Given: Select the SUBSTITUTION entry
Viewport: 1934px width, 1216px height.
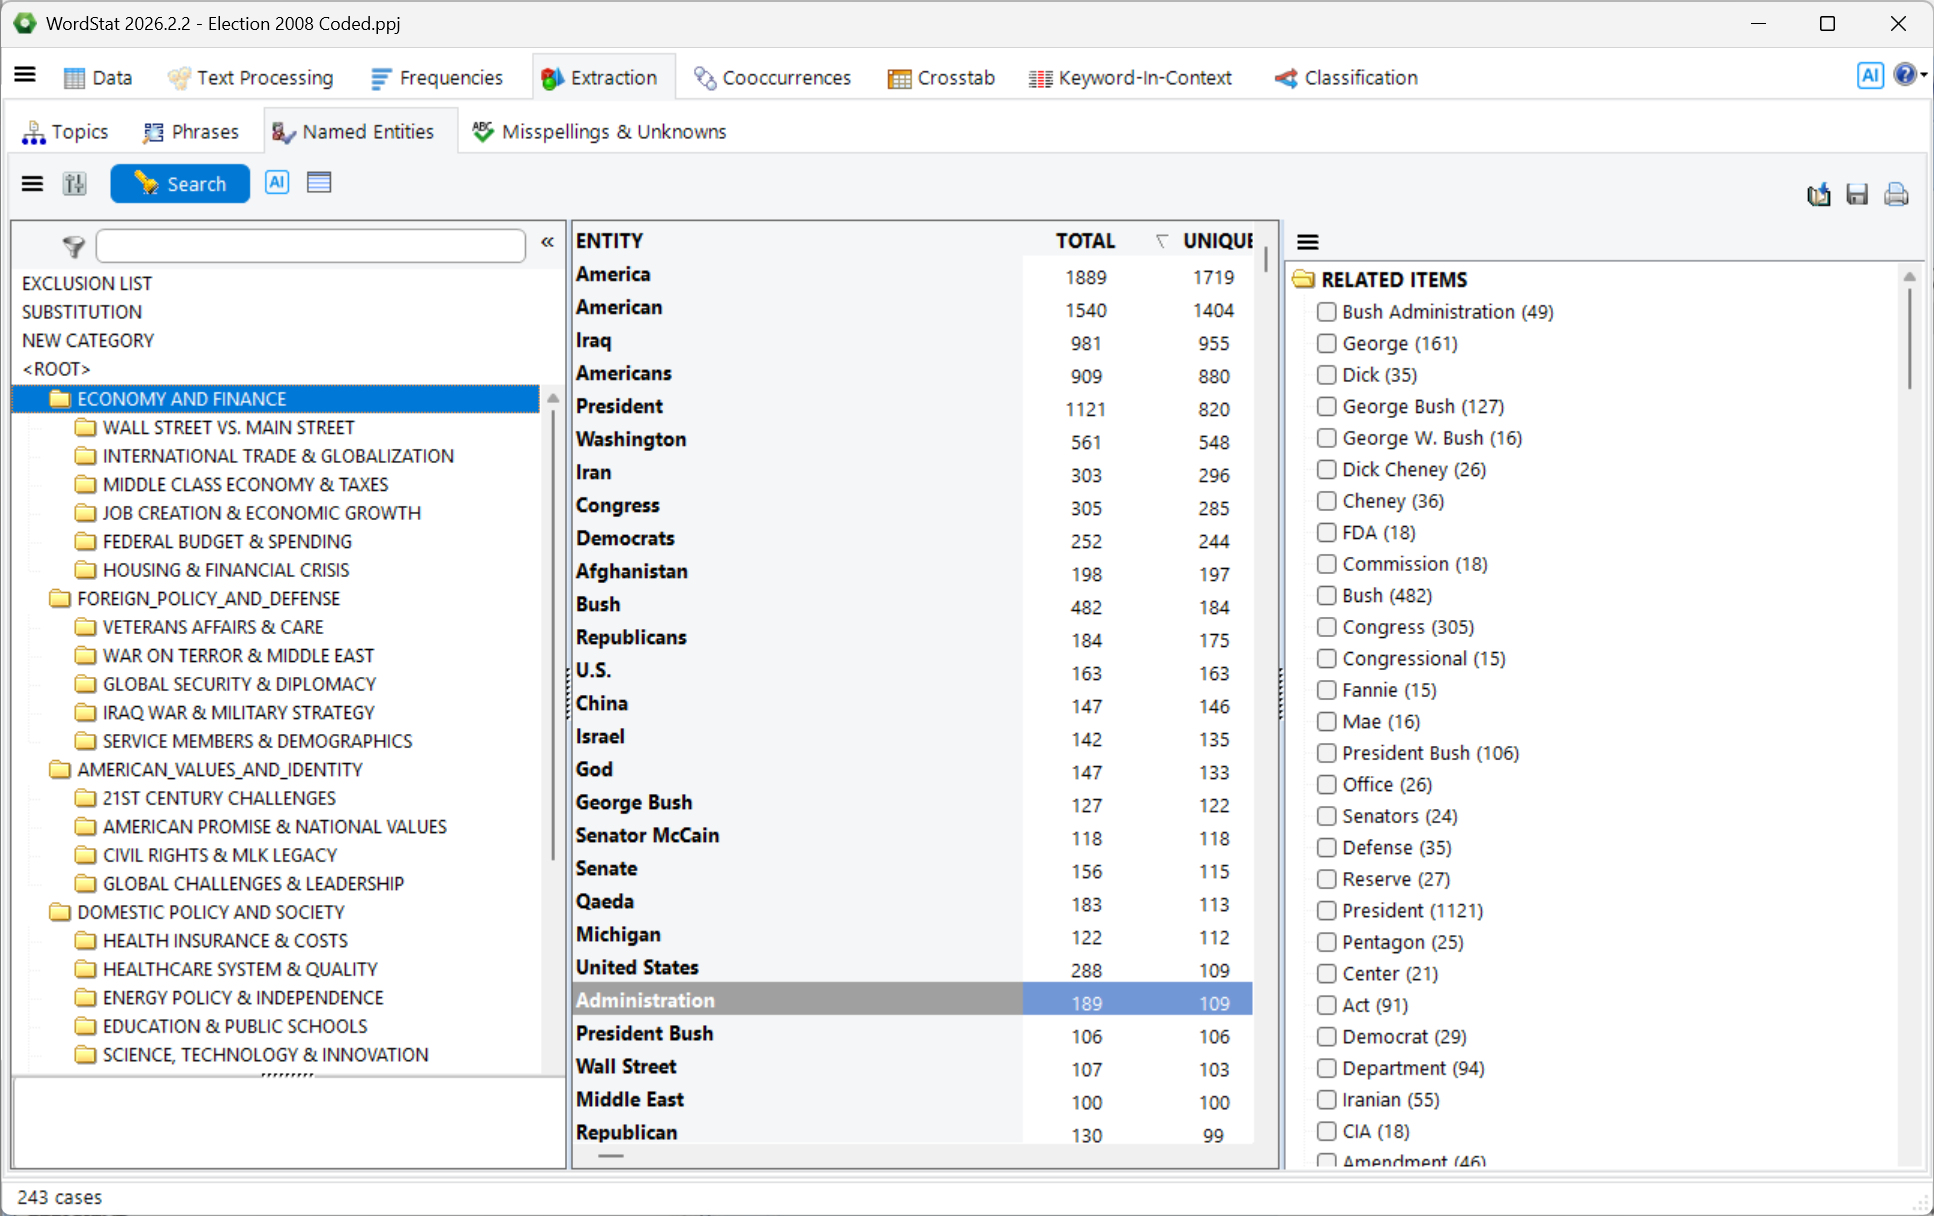Looking at the screenshot, I should [82, 312].
